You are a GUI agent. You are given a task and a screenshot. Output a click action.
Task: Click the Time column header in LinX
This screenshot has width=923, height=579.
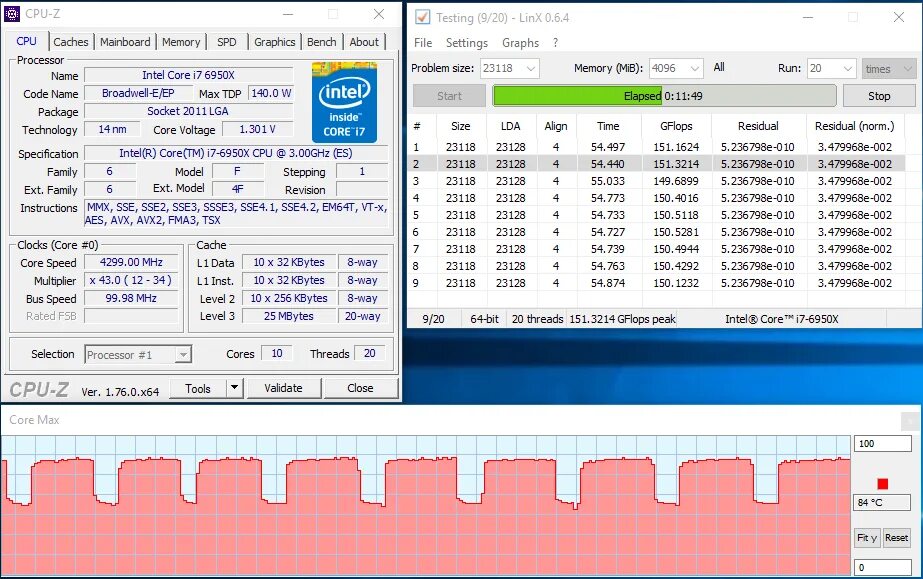(608, 126)
